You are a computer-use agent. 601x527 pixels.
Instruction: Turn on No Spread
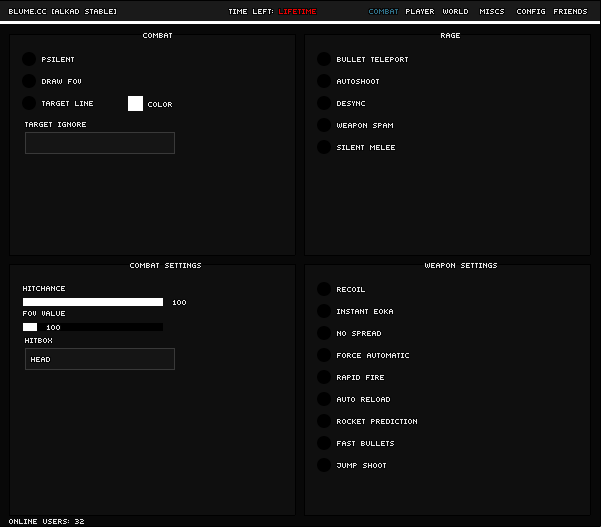coord(324,333)
